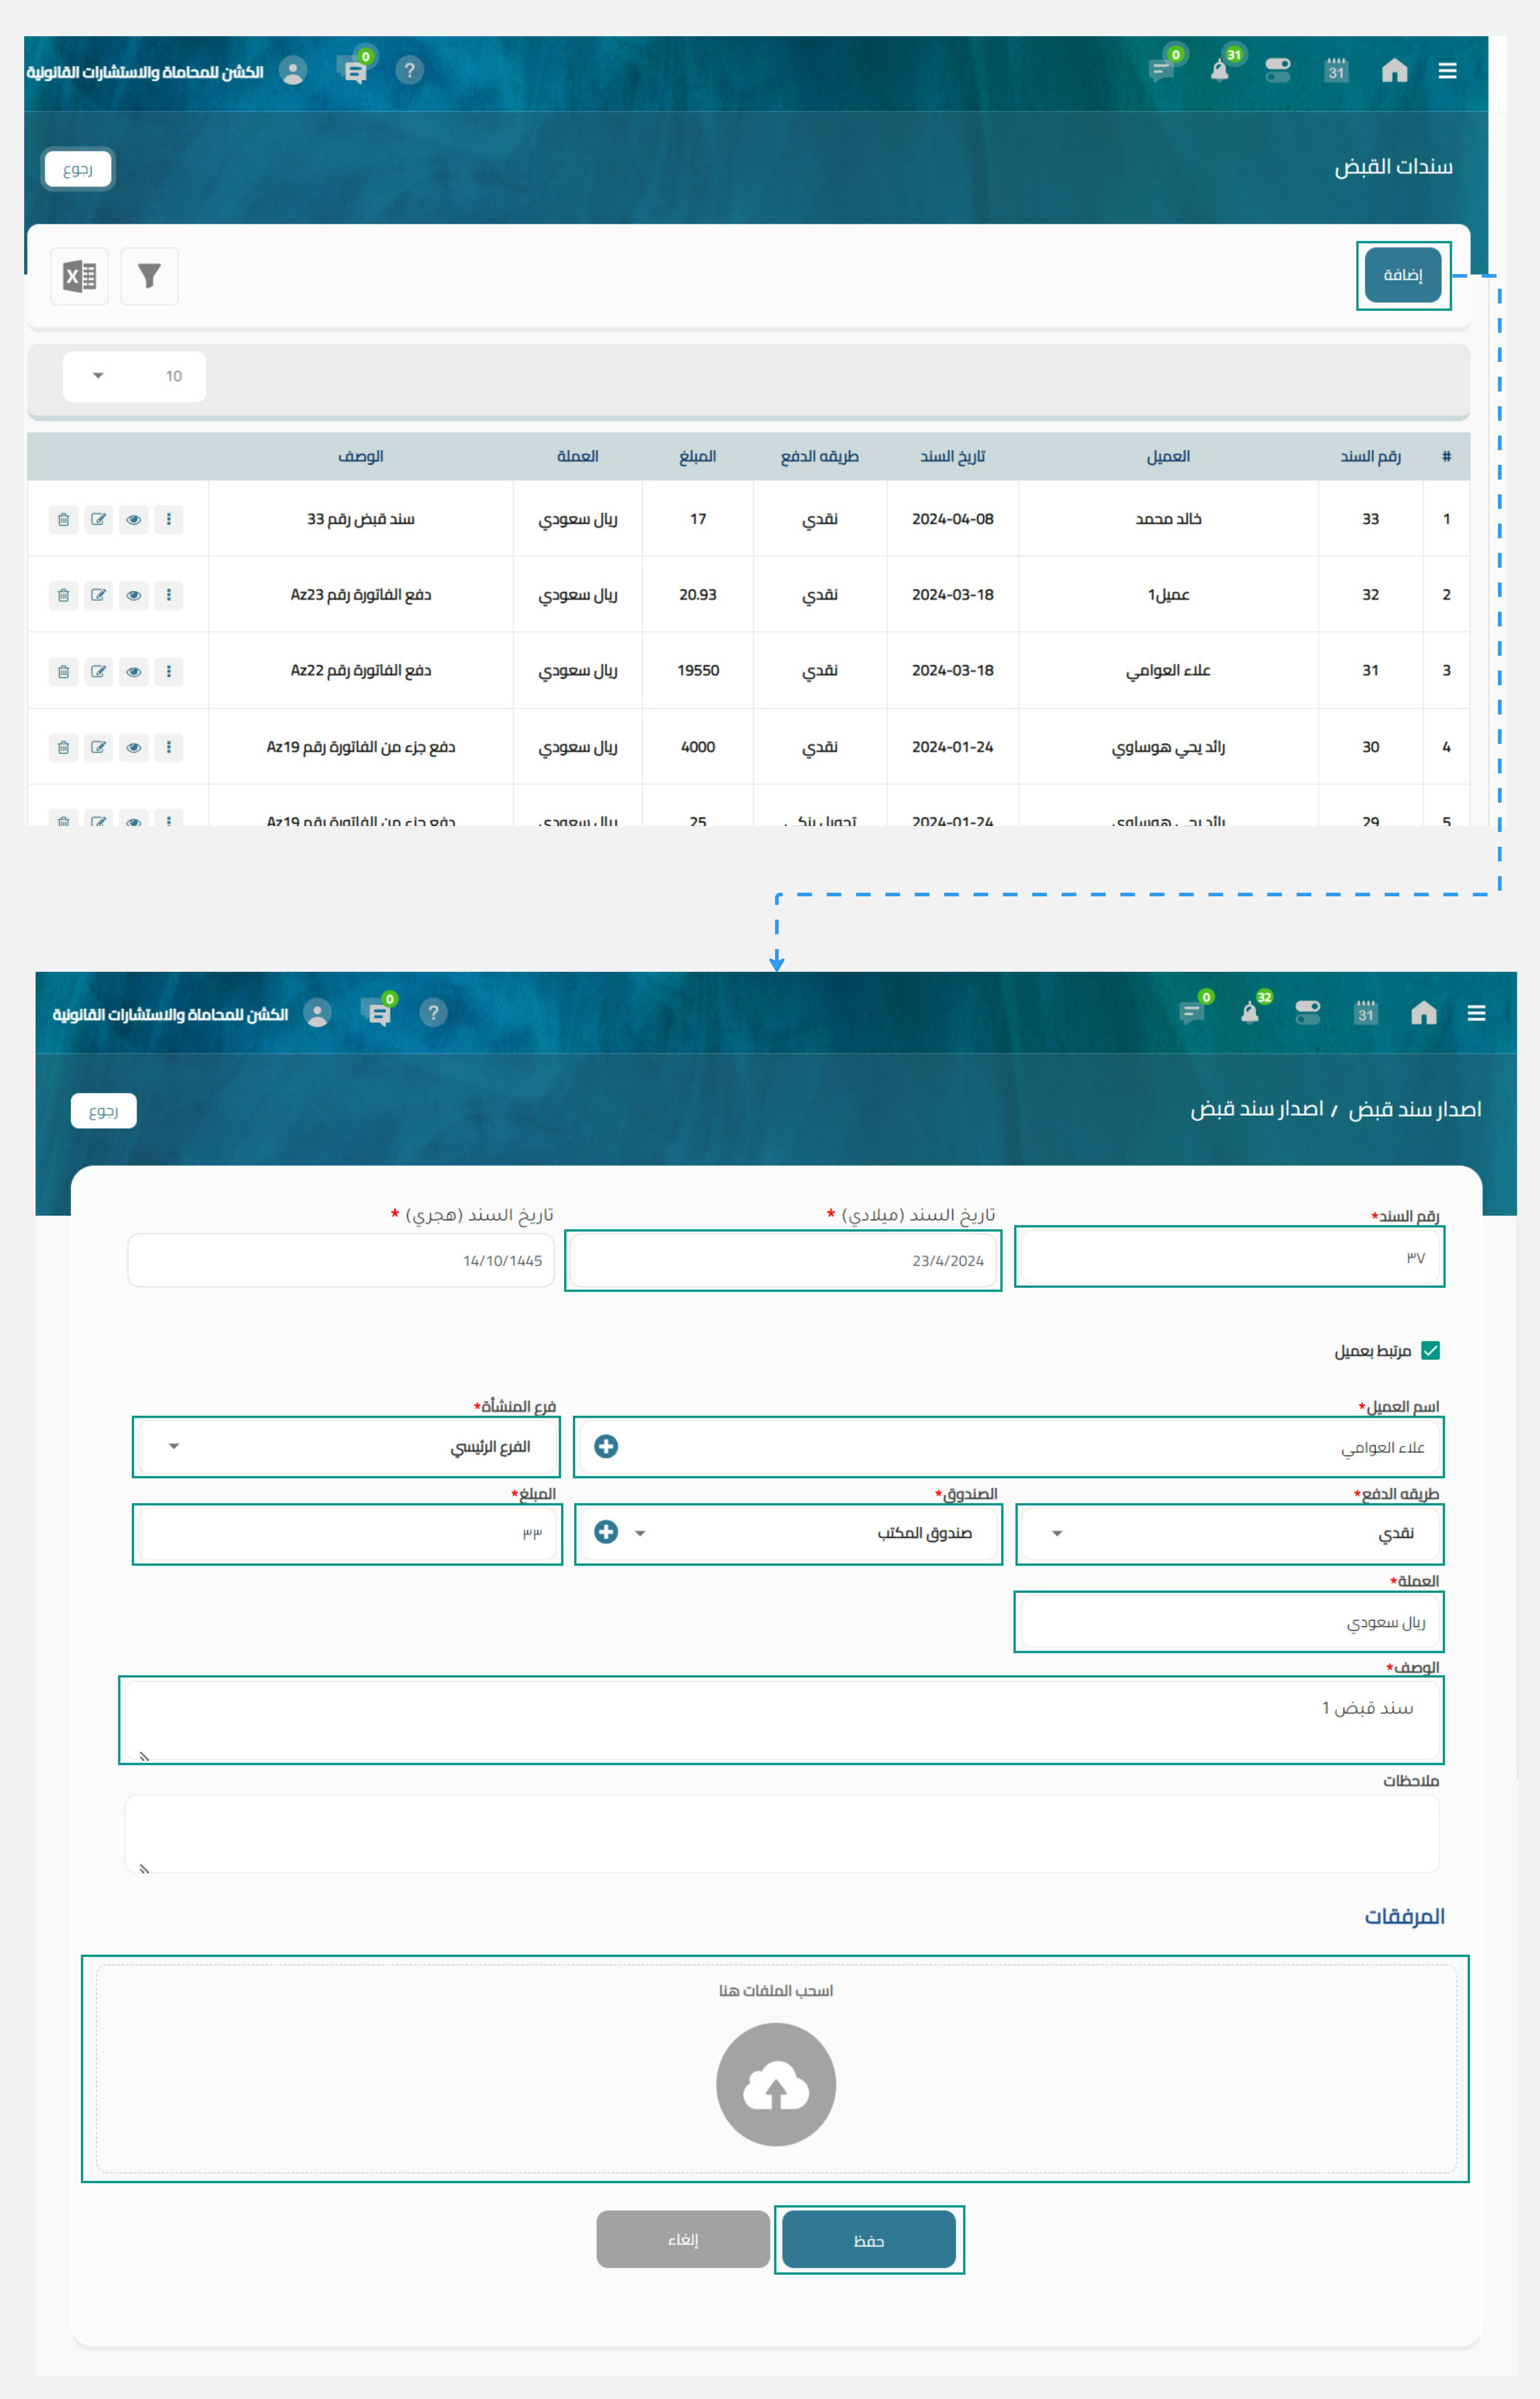The image size is (1540, 2399).
Task: Edit receipt 33 row
Action: 99,519
